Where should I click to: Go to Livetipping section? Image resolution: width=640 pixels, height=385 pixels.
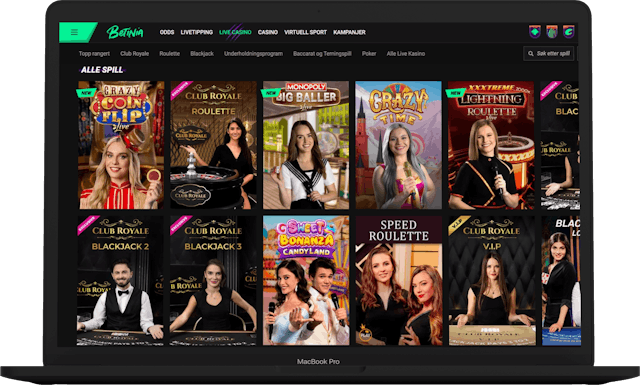tap(197, 32)
